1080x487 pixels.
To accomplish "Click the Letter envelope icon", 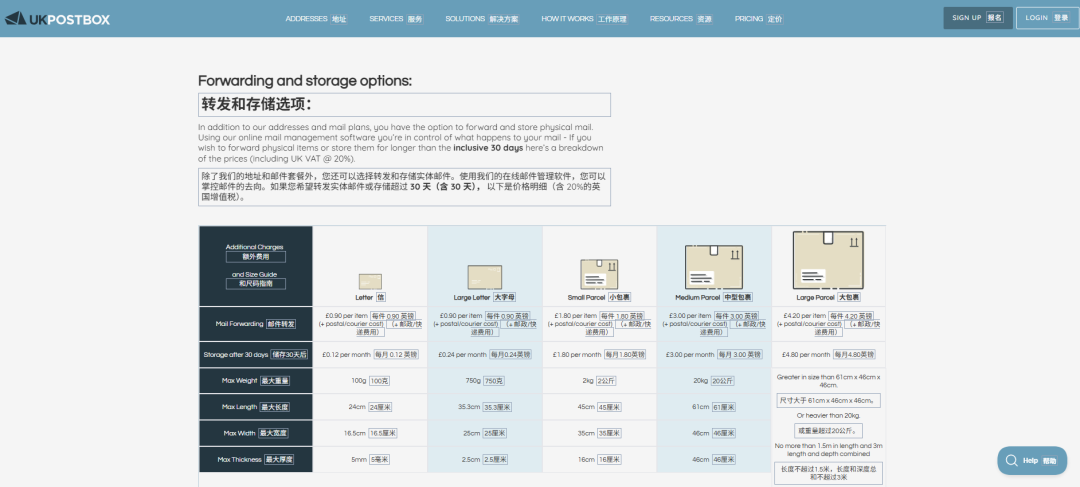I will click(370, 281).
